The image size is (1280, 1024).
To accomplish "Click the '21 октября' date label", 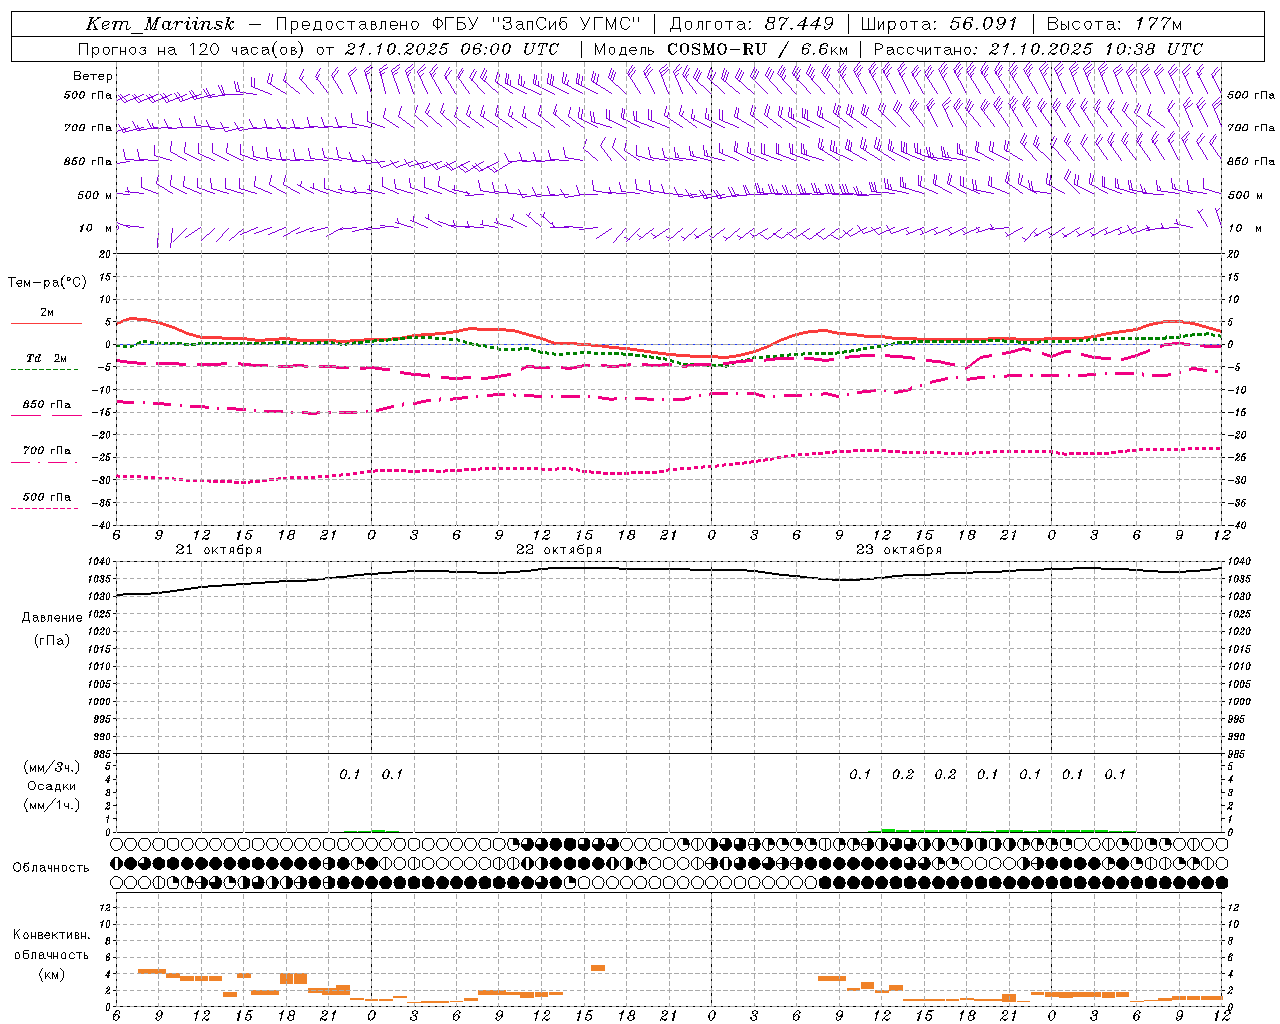I will 219,550.
